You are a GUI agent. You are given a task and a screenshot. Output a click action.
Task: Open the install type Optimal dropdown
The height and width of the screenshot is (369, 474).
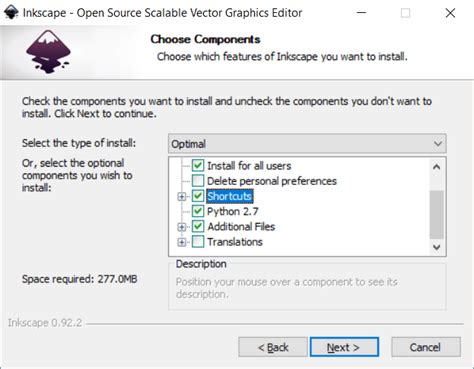pos(307,144)
